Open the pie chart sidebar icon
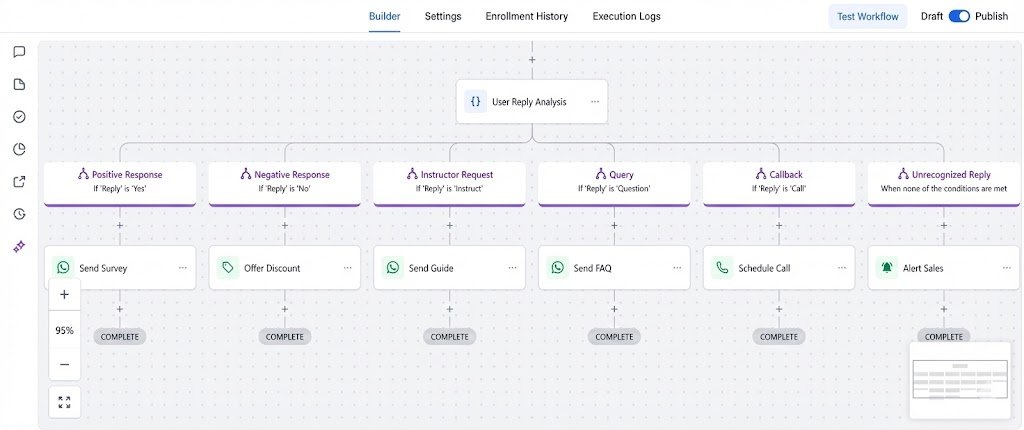This screenshot has width=1024, height=430. pos(19,149)
